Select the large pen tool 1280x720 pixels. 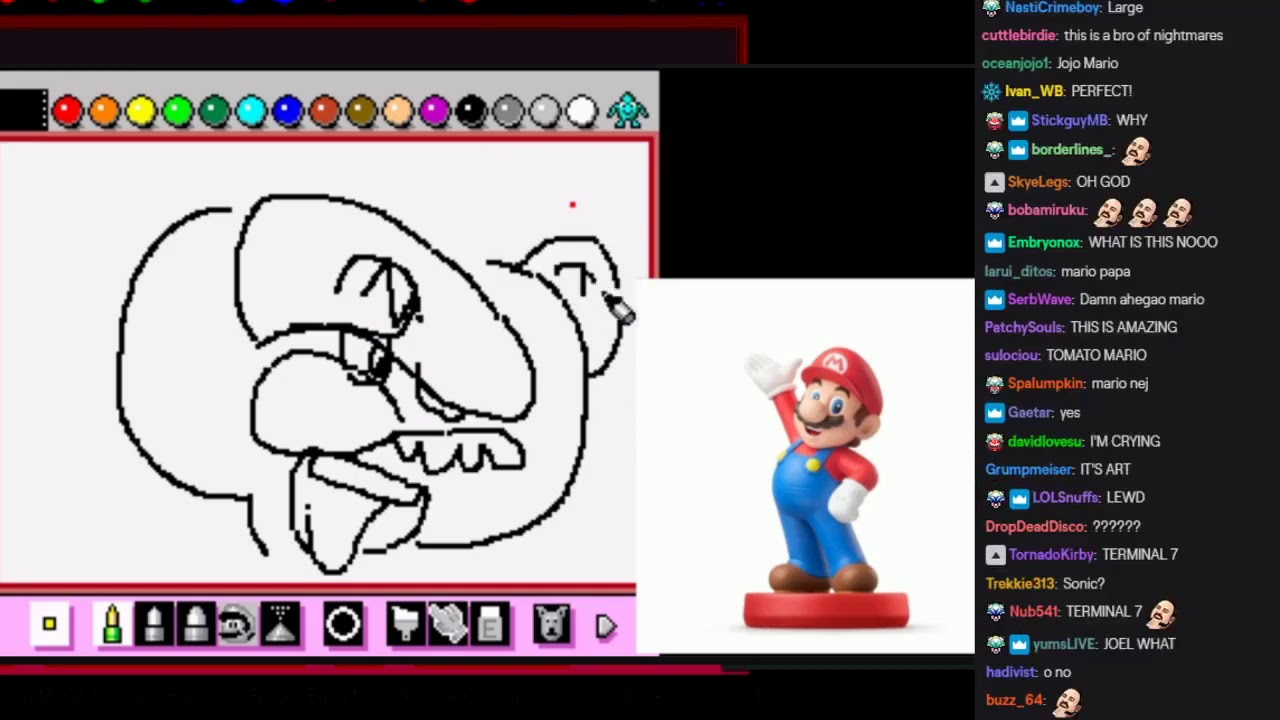coord(196,626)
